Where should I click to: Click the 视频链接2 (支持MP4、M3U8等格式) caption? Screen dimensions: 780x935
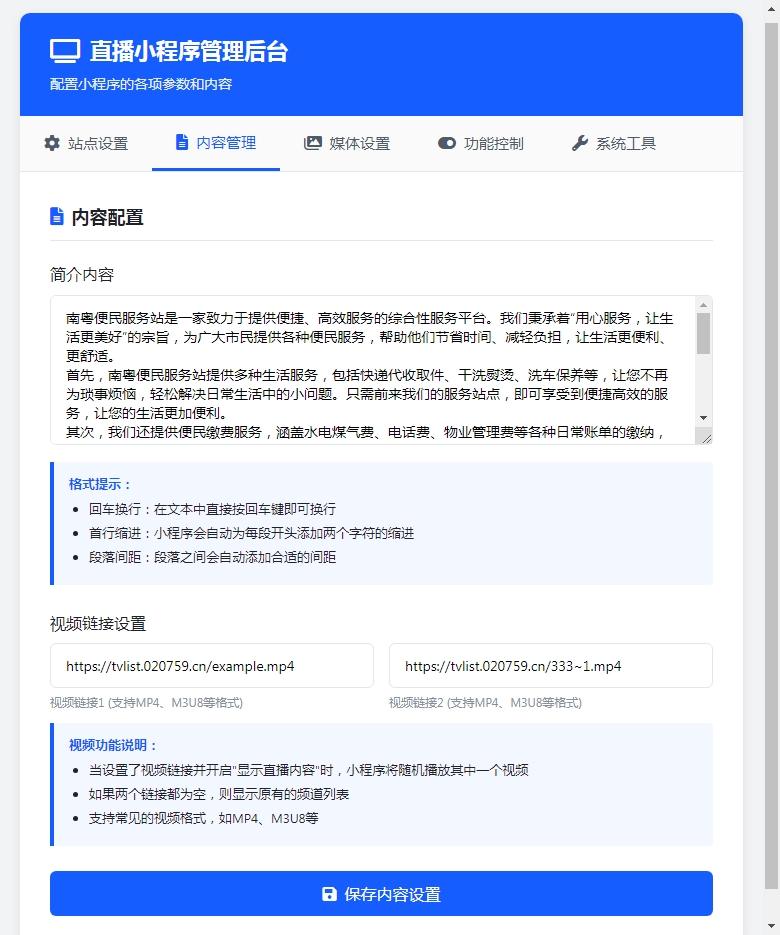coord(485,702)
